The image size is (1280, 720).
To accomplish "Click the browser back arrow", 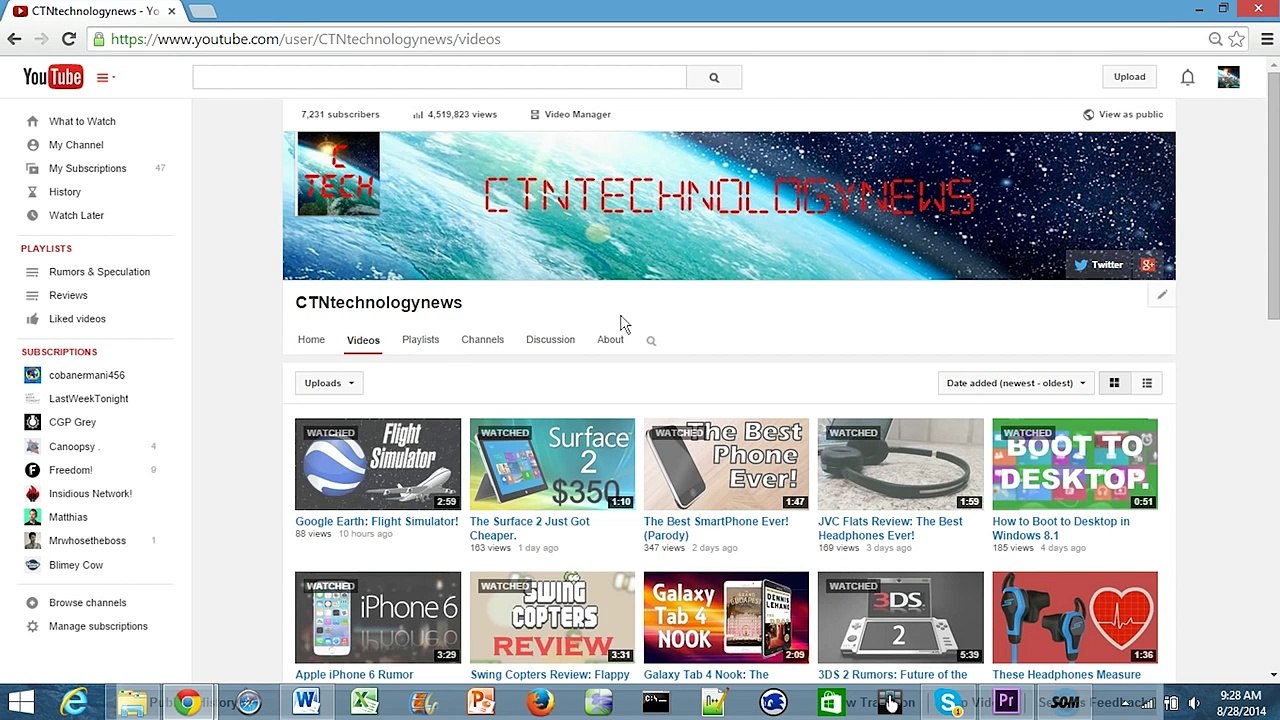I will [14, 39].
